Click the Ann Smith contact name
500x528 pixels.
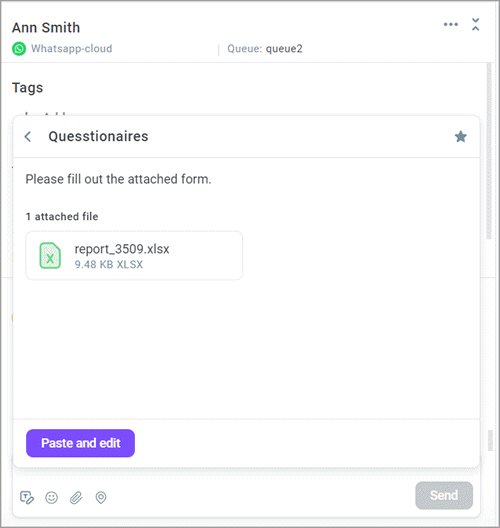[x=46, y=28]
